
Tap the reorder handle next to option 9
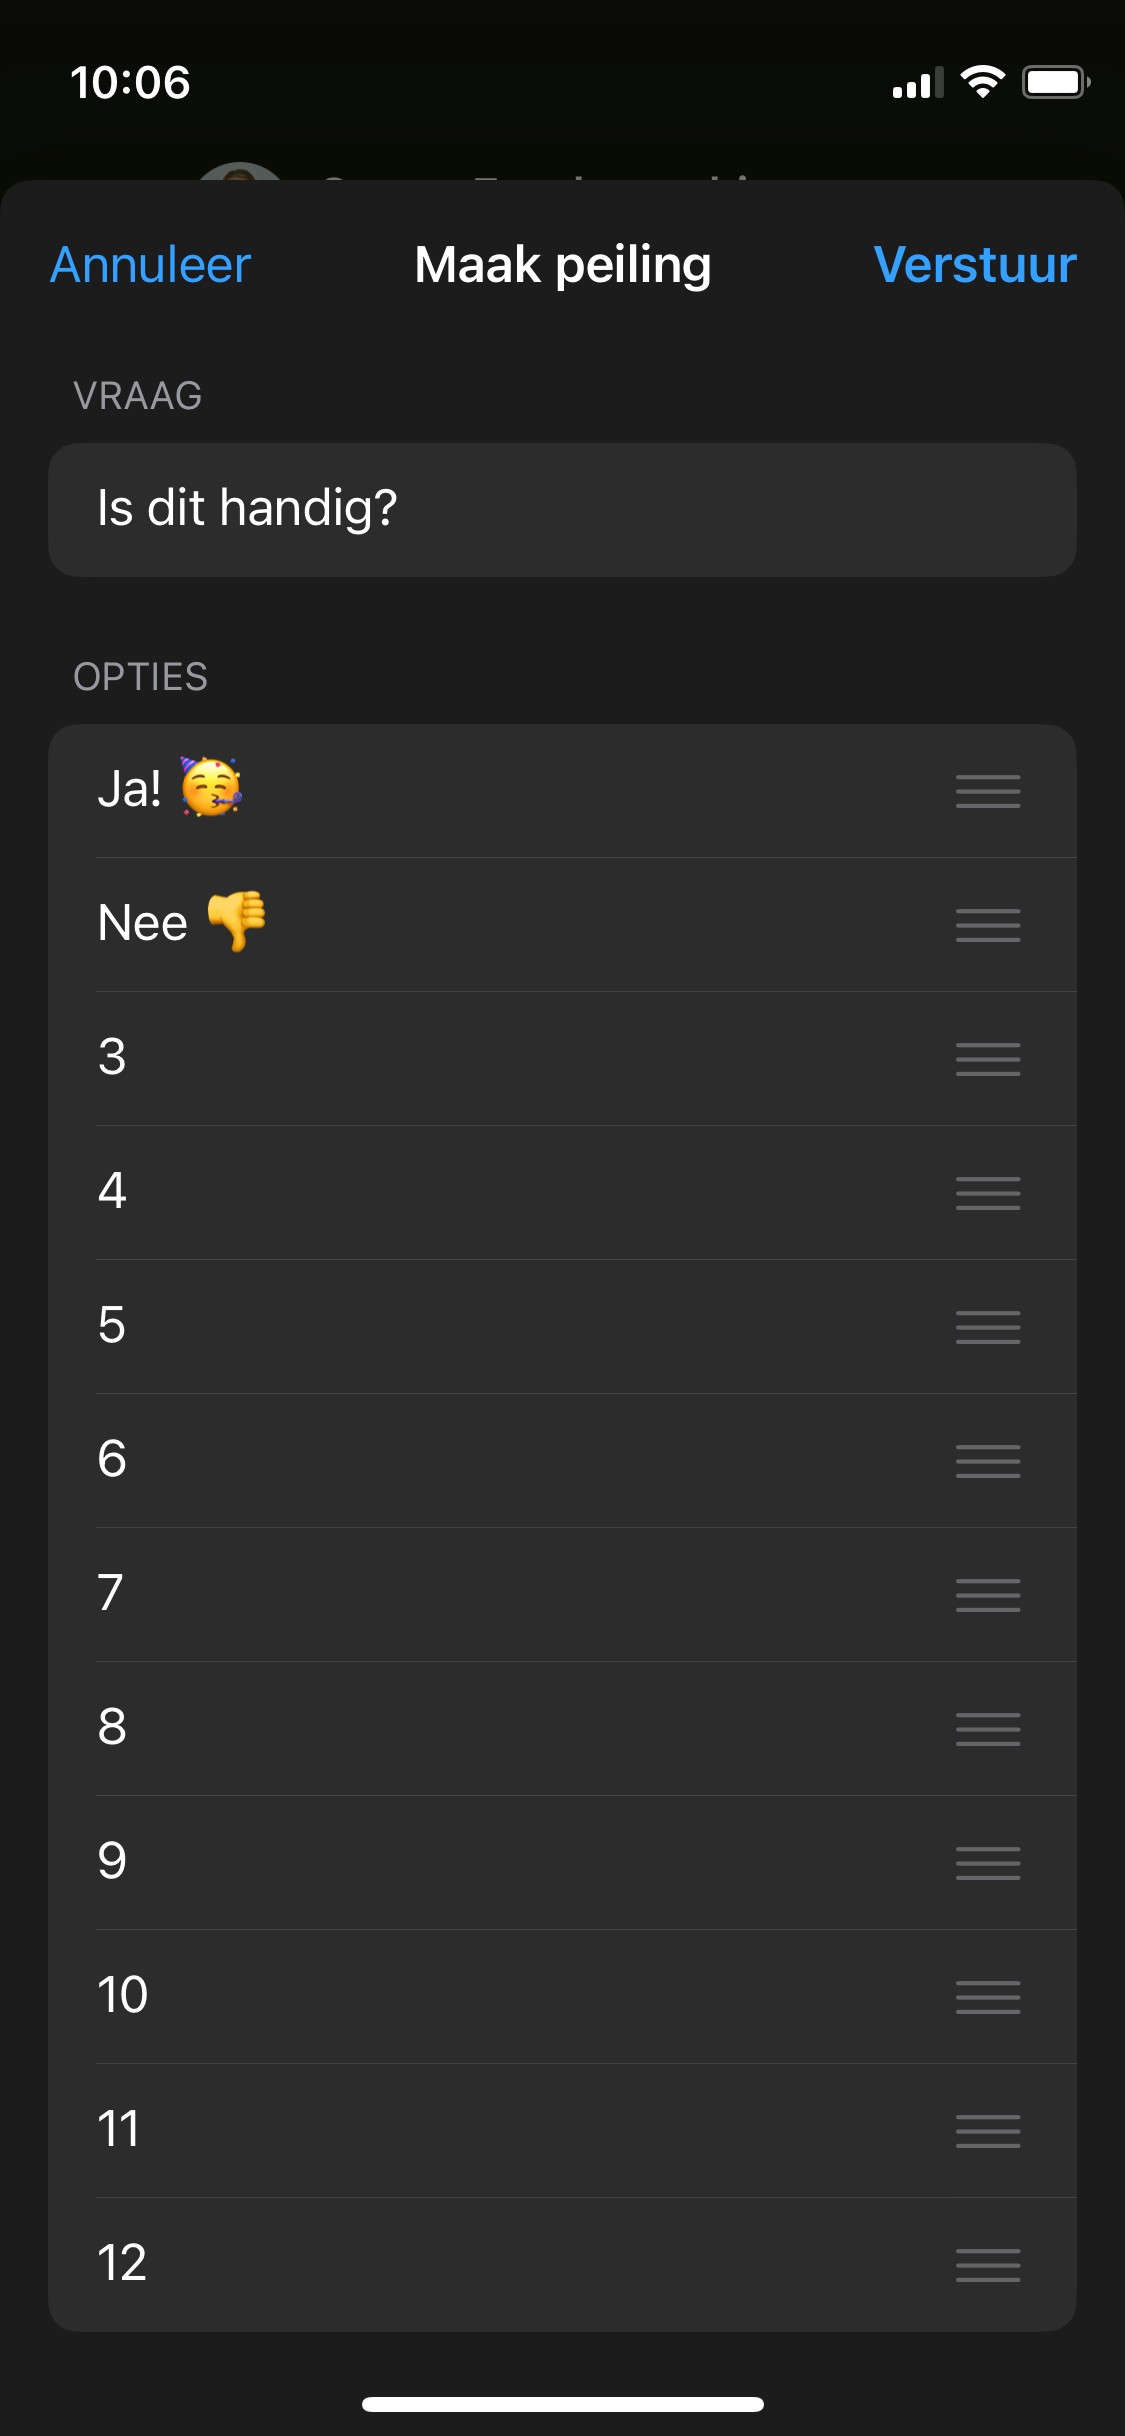tap(988, 1863)
